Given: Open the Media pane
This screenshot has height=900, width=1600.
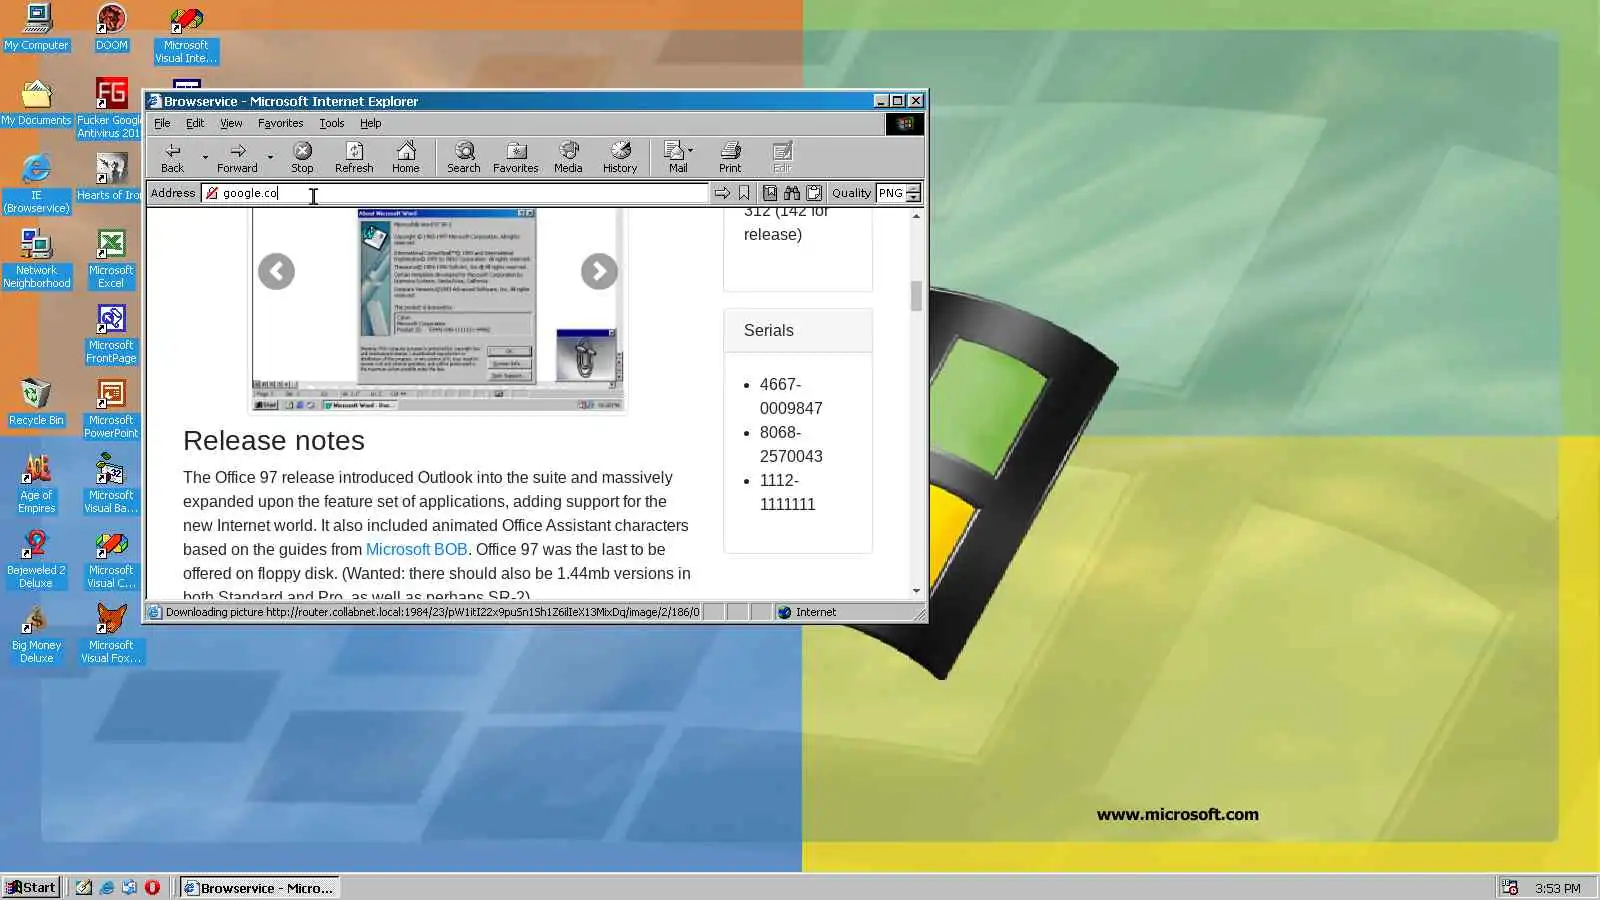Looking at the screenshot, I should point(568,157).
